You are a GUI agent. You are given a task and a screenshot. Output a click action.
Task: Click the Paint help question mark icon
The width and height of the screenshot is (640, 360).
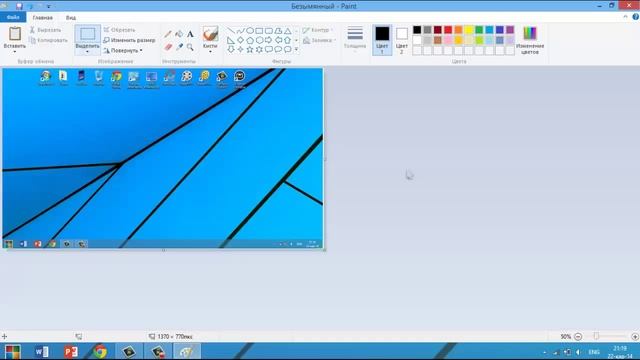point(636,17)
